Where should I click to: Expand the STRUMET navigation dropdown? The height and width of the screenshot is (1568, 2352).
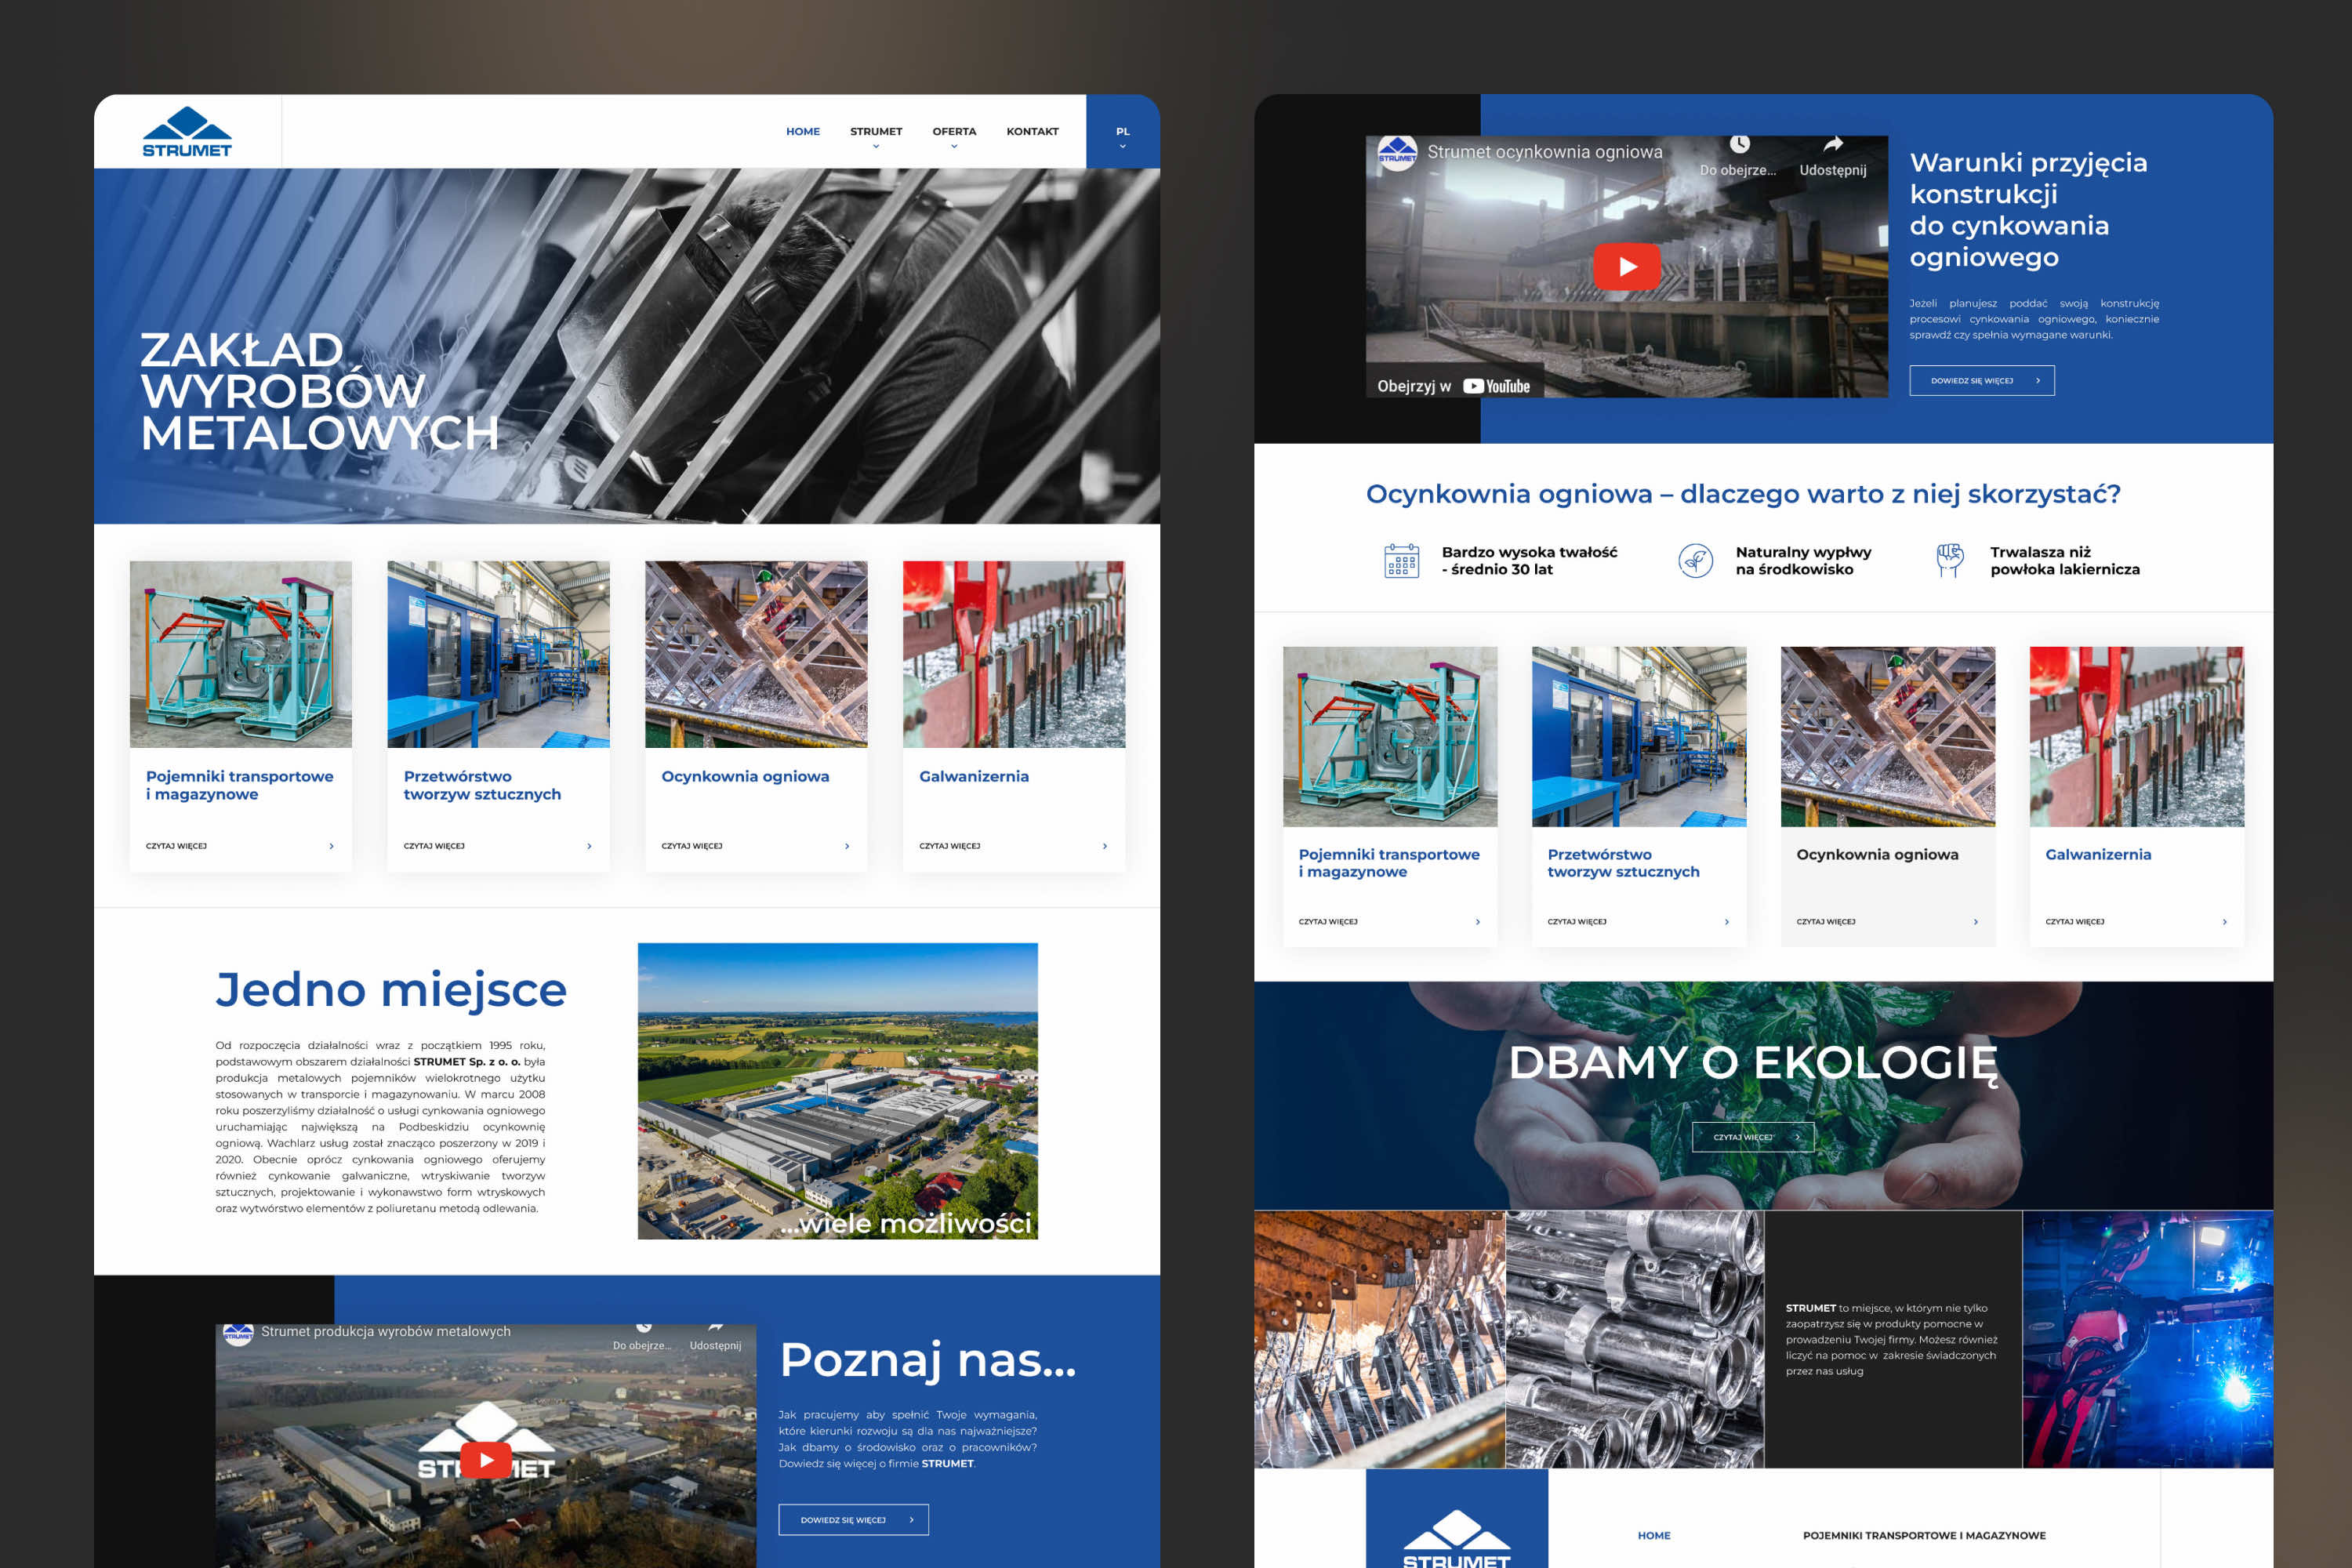pyautogui.click(x=876, y=136)
